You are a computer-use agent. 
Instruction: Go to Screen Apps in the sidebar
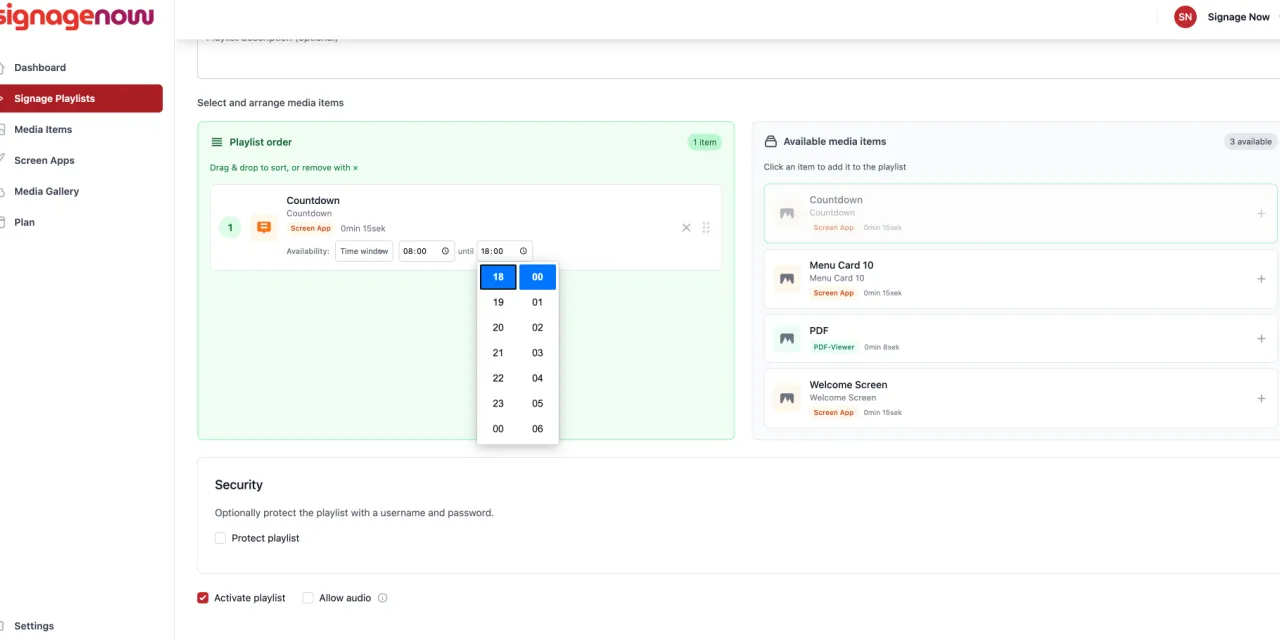coord(44,160)
